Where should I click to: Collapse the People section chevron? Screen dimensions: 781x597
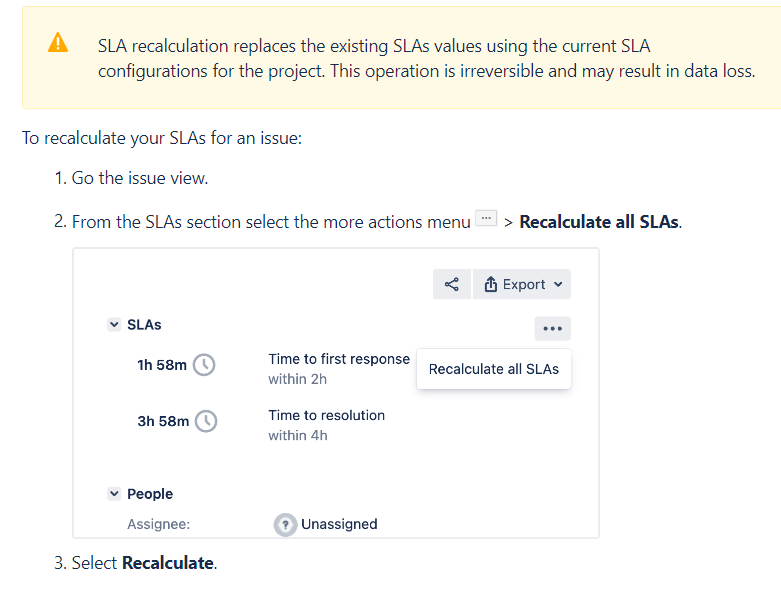pos(114,493)
